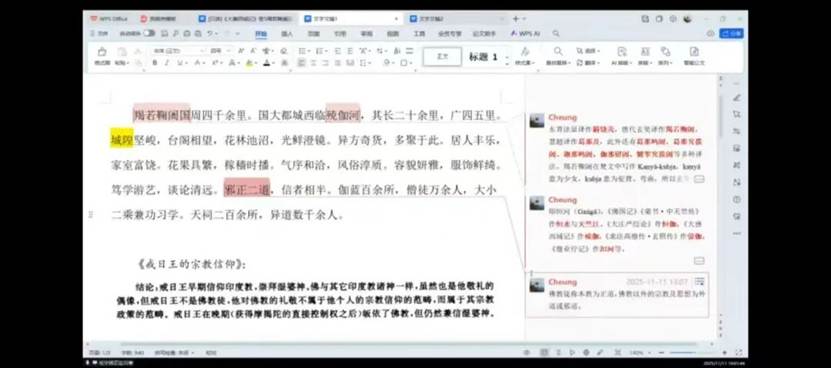The height and width of the screenshot is (368, 831).
Task: Select the Insert (插入) ribbon tab
Action: (287, 33)
